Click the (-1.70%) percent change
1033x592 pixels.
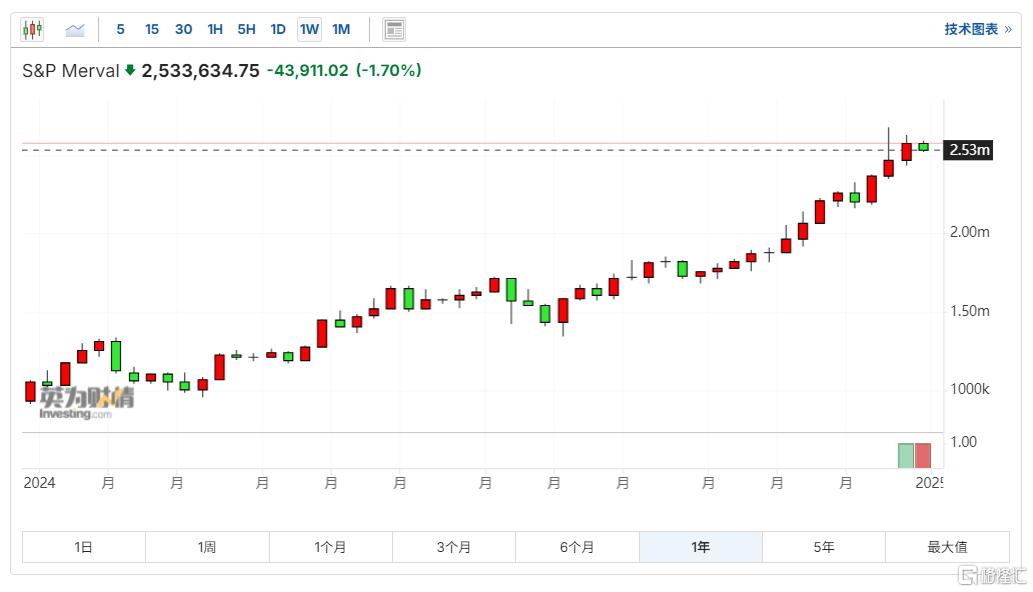389,70
